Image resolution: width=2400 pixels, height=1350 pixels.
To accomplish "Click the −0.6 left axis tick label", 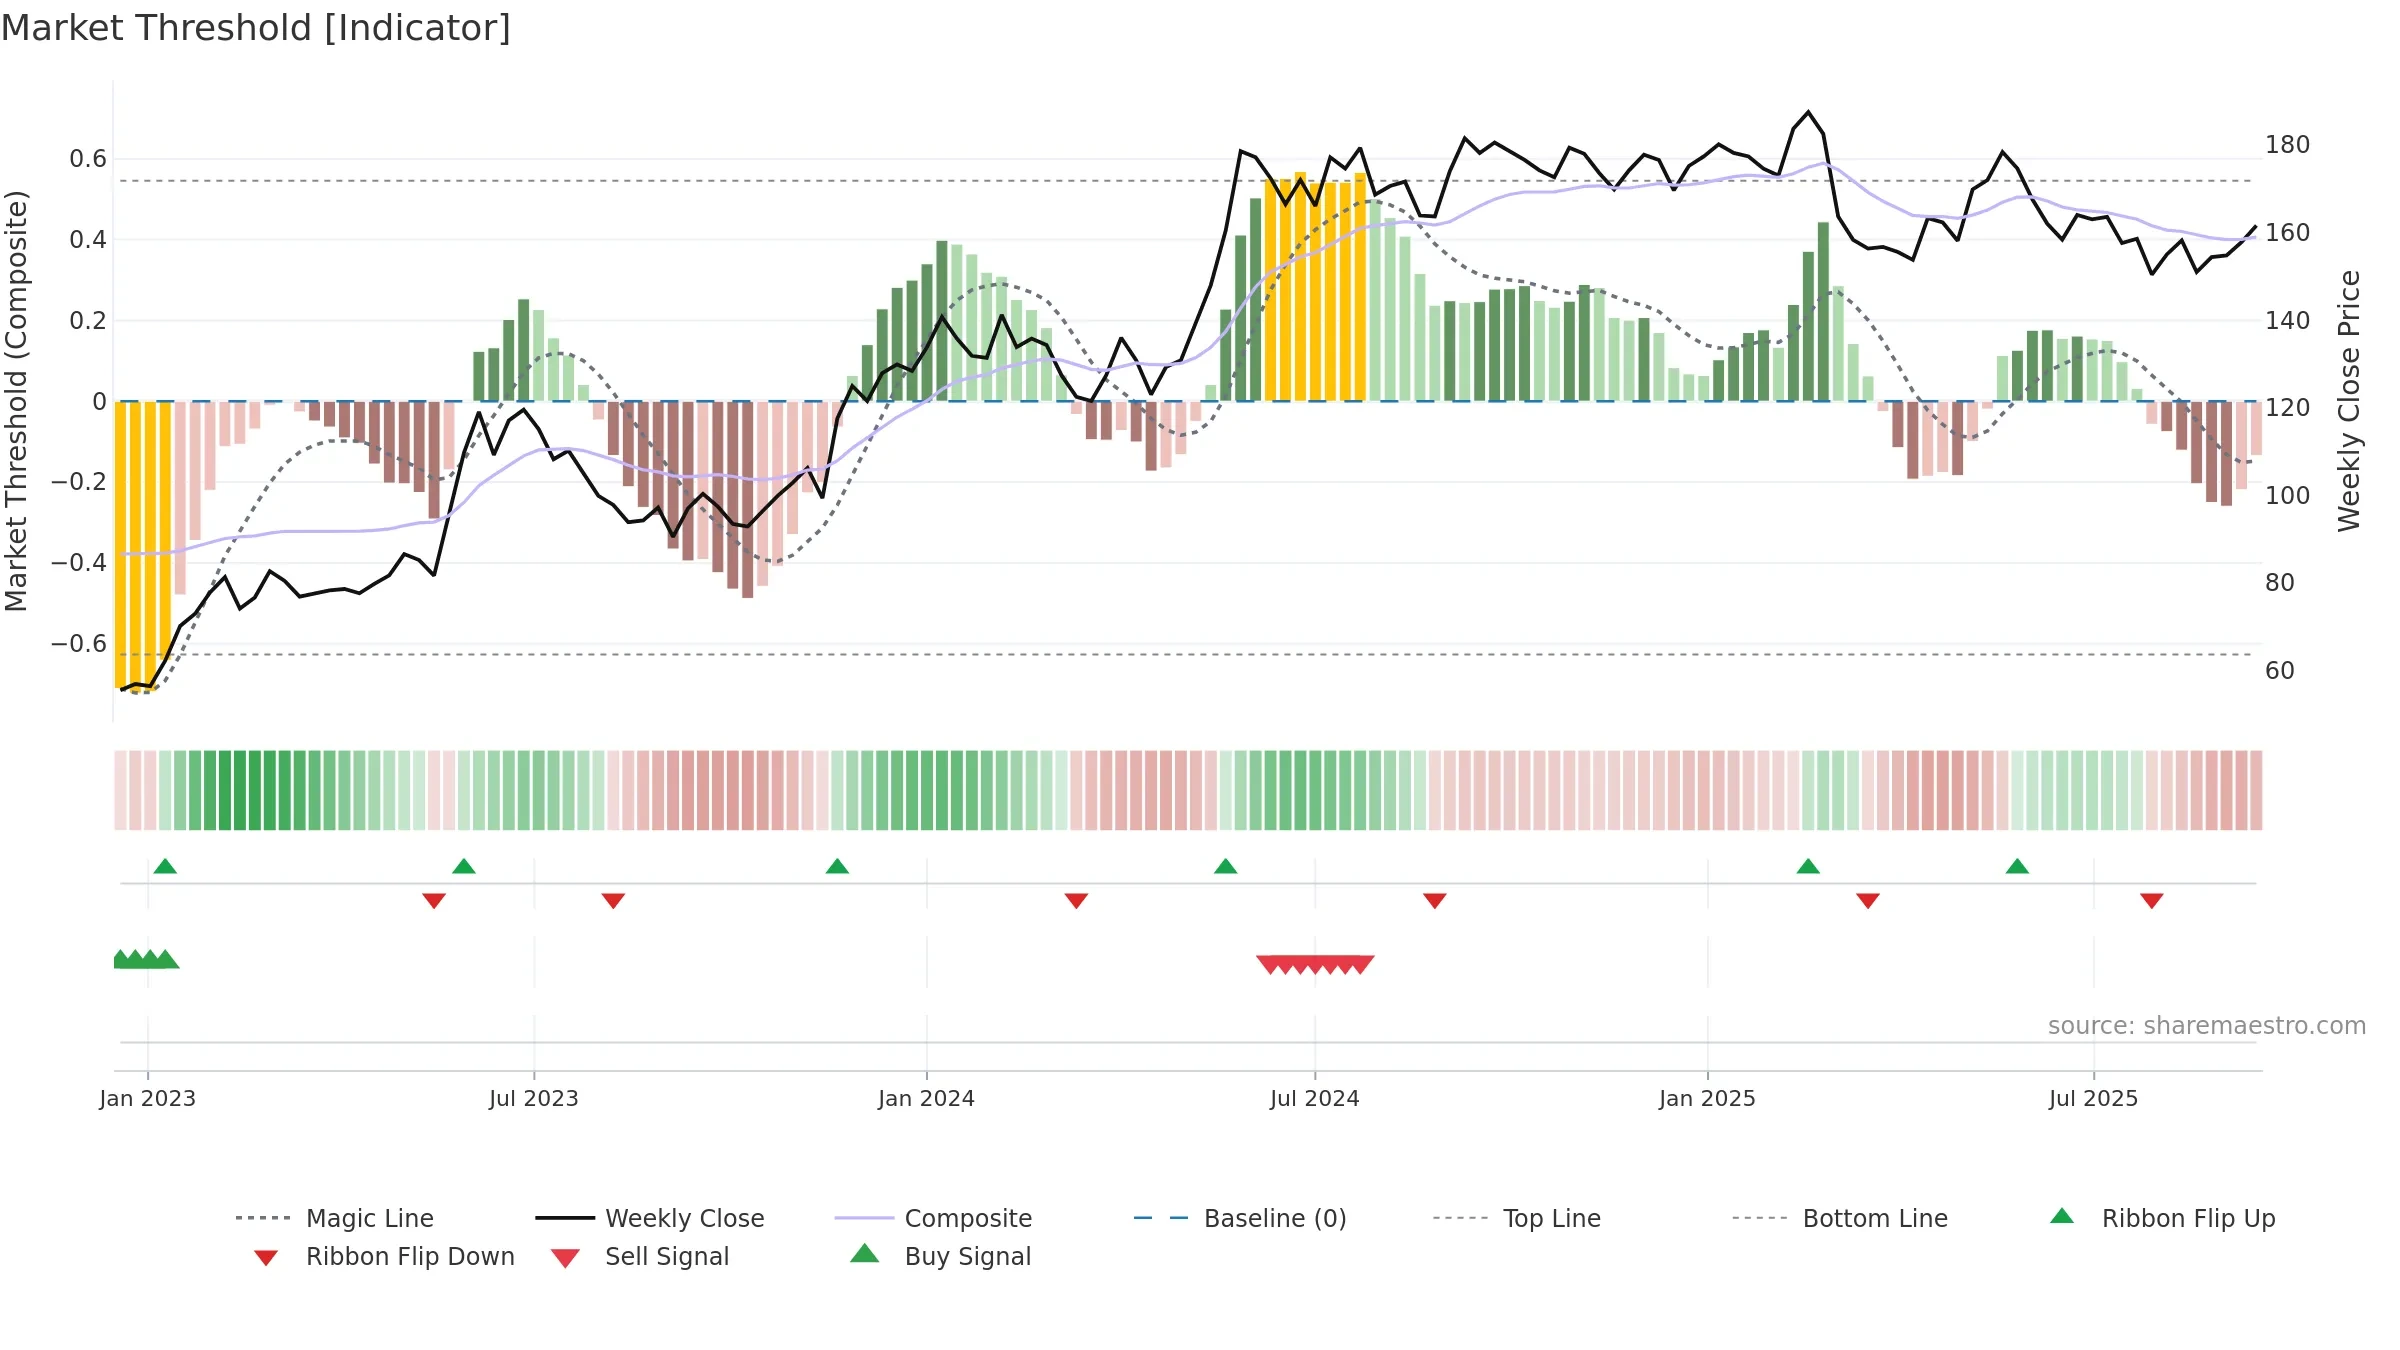I will (79, 643).
